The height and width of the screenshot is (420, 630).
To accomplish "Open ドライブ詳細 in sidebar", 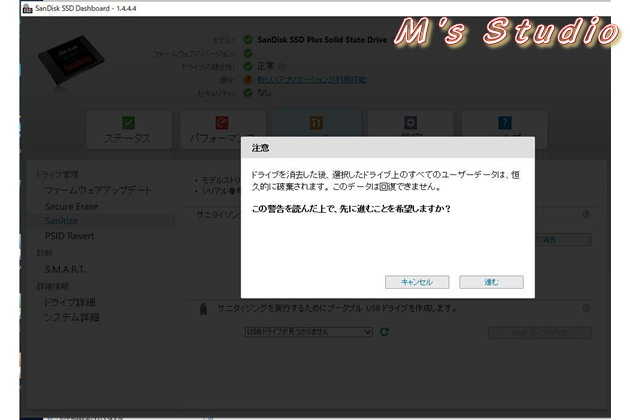I will pos(70,302).
